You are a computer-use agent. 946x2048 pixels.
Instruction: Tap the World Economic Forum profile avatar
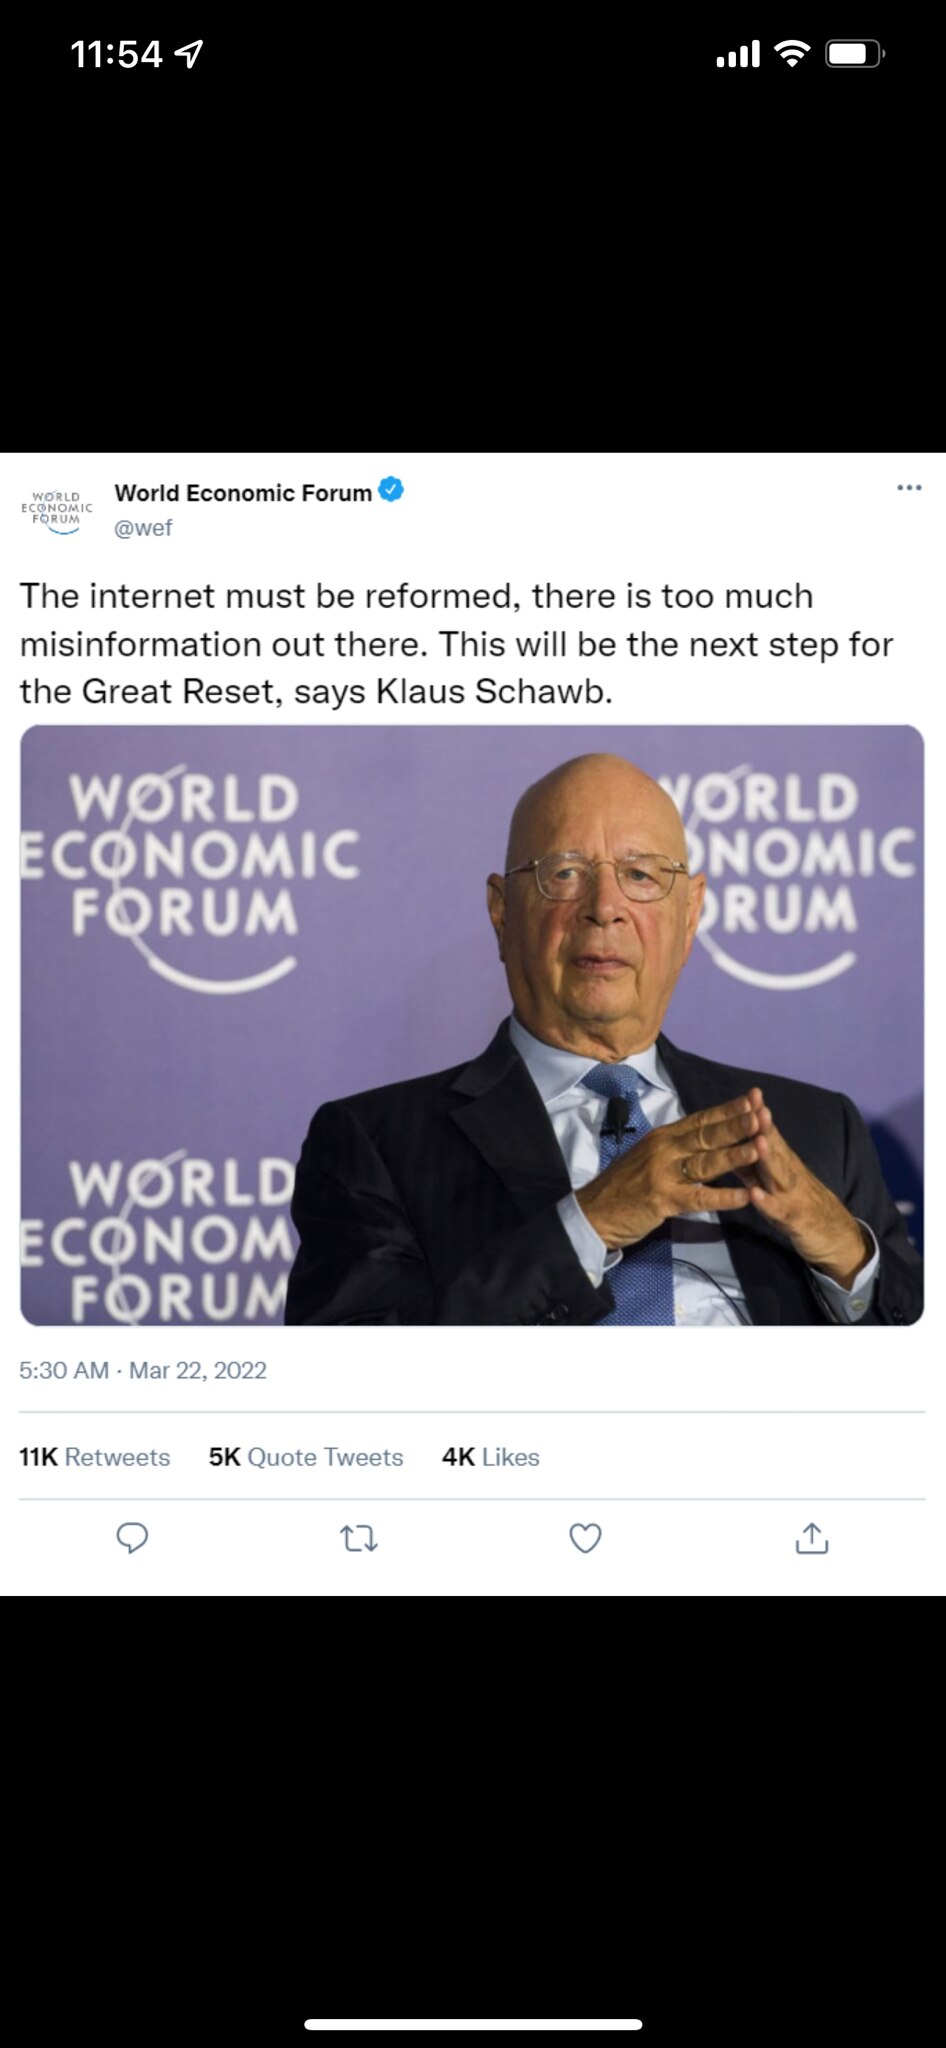tap(57, 510)
